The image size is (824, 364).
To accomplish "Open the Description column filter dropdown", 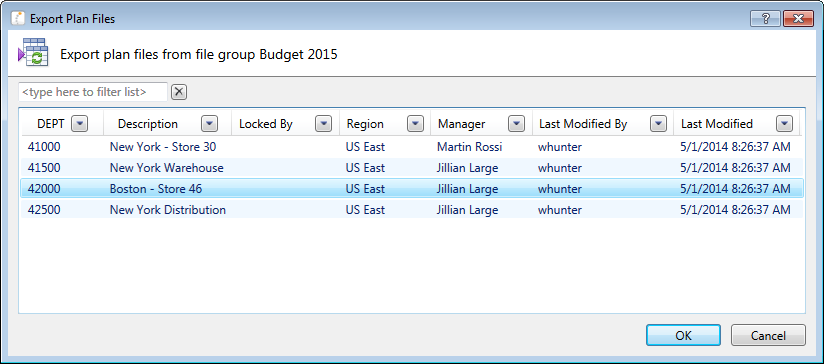I will point(209,124).
